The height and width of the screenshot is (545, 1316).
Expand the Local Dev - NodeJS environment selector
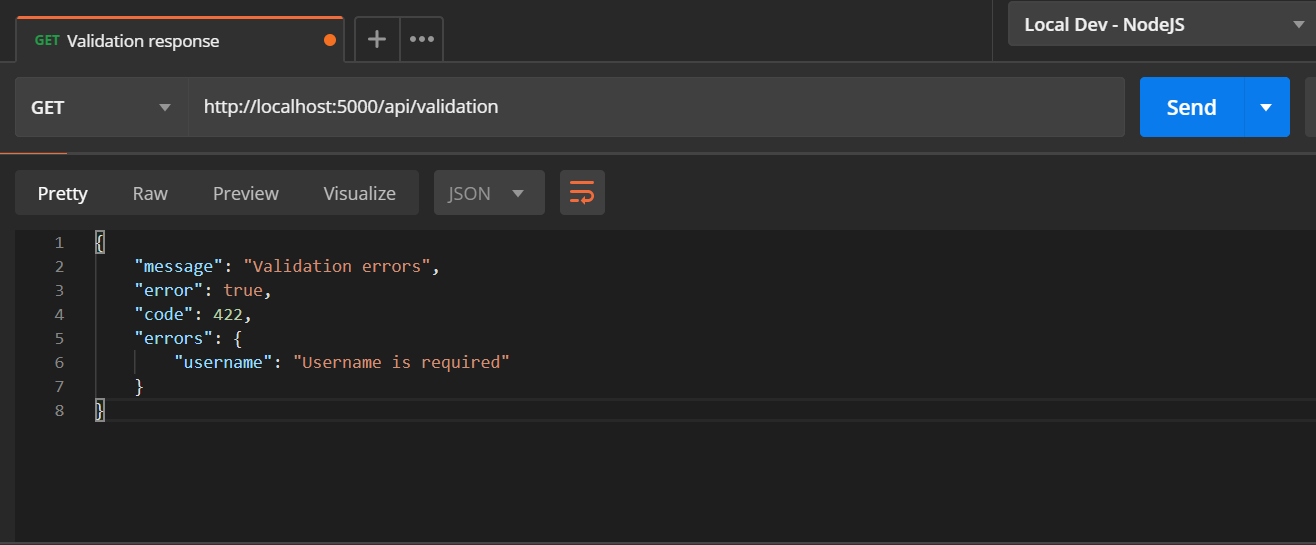tap(1162, 24)
